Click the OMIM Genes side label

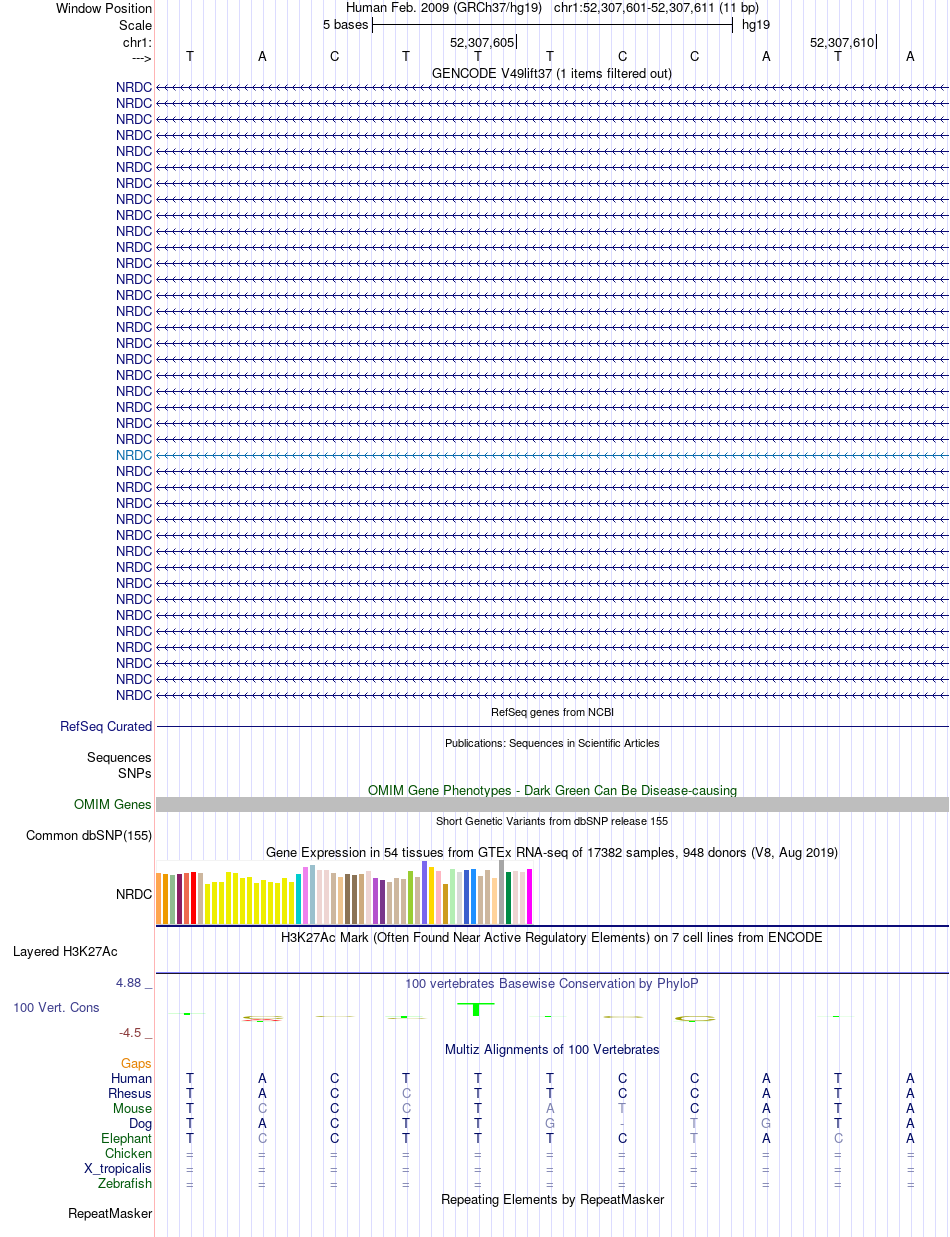coord(113,805)
